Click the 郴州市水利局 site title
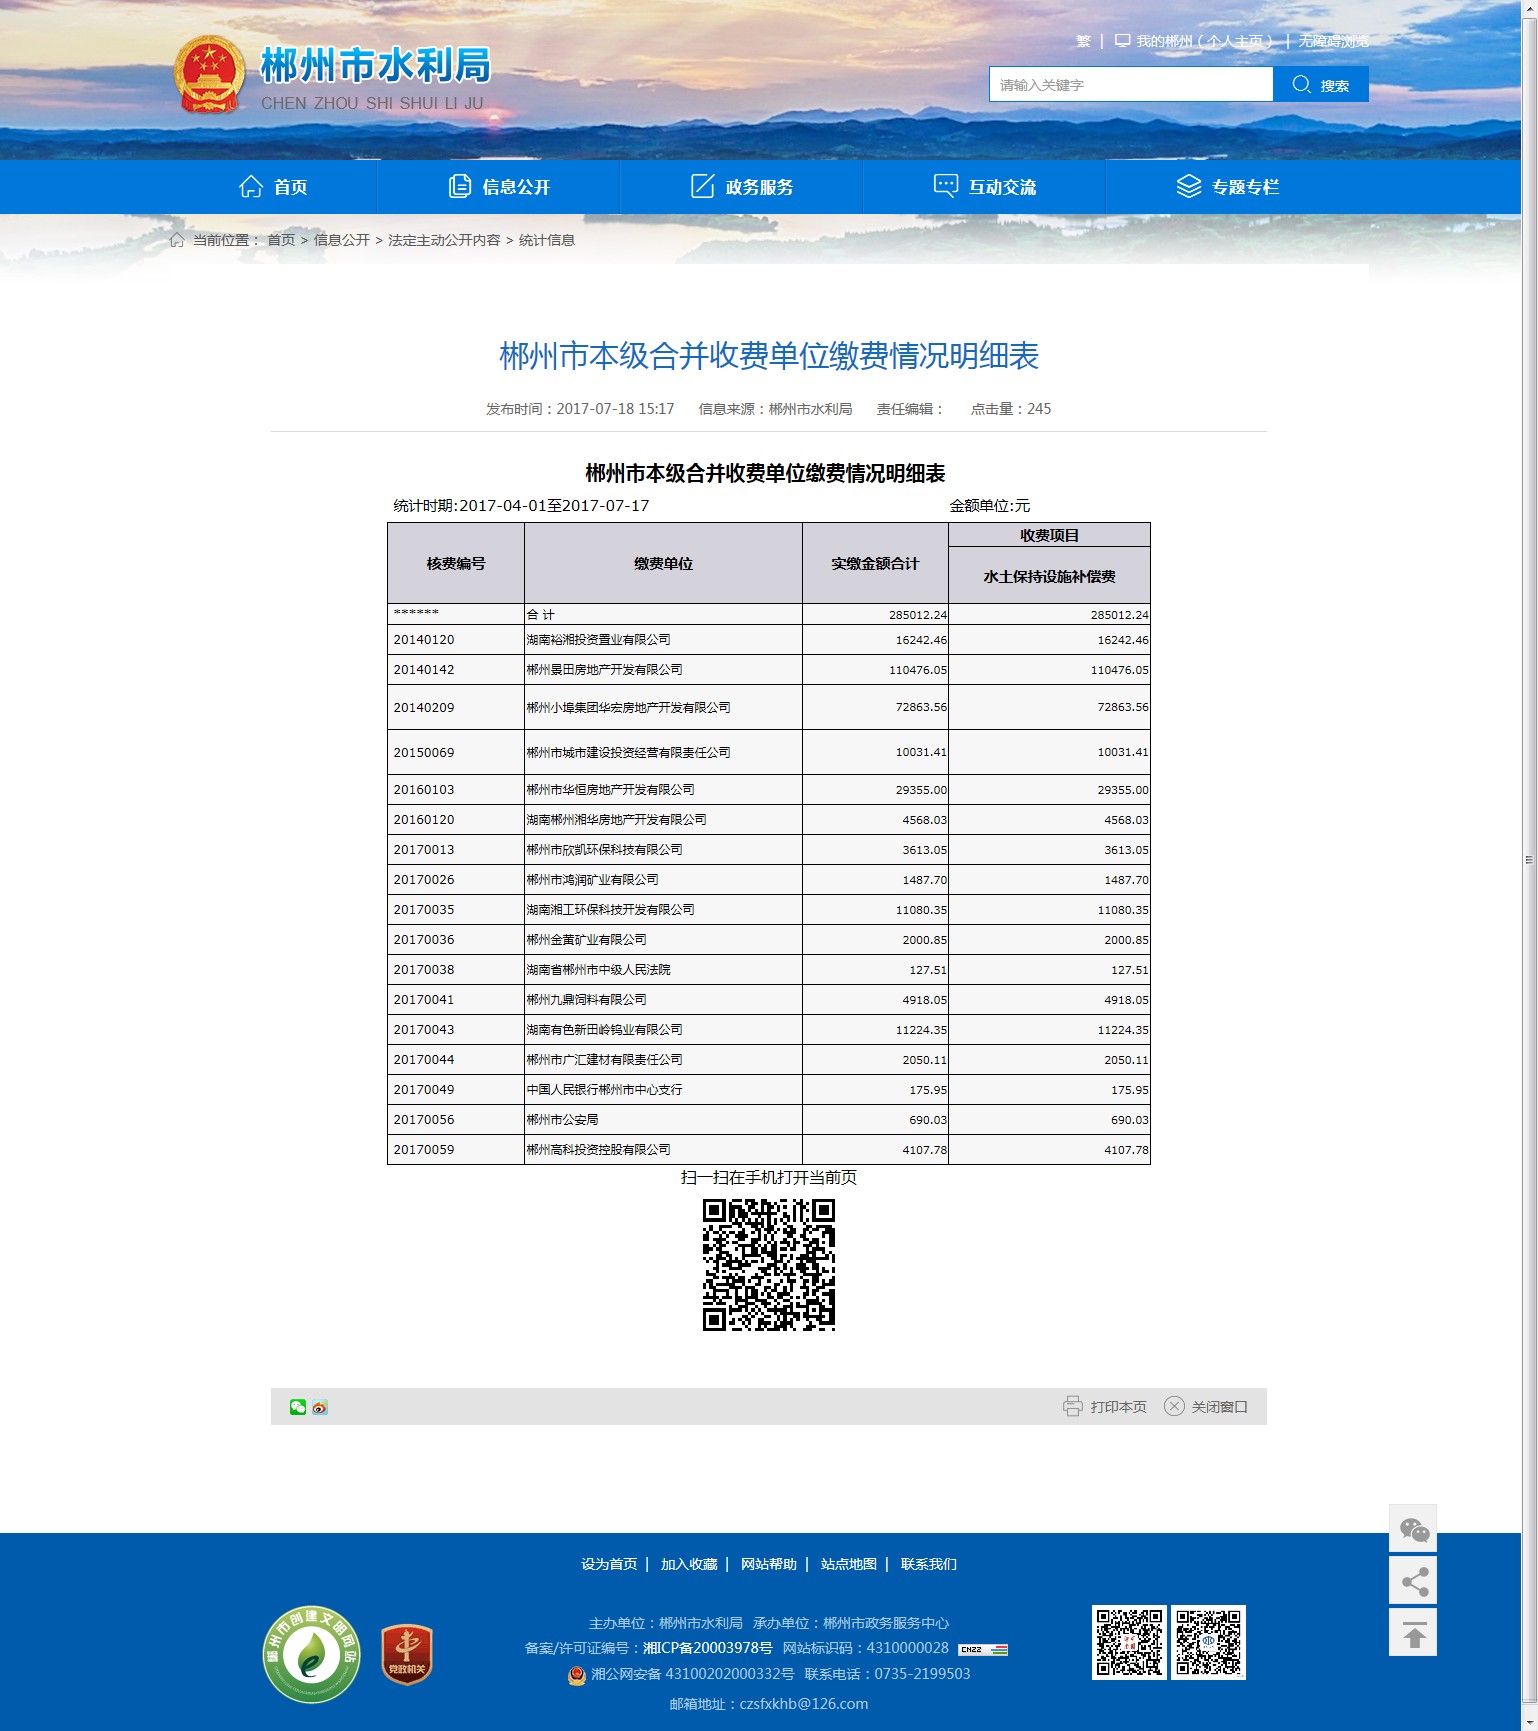Viewport: 1538px width, 1731px height. click(375, 66)
